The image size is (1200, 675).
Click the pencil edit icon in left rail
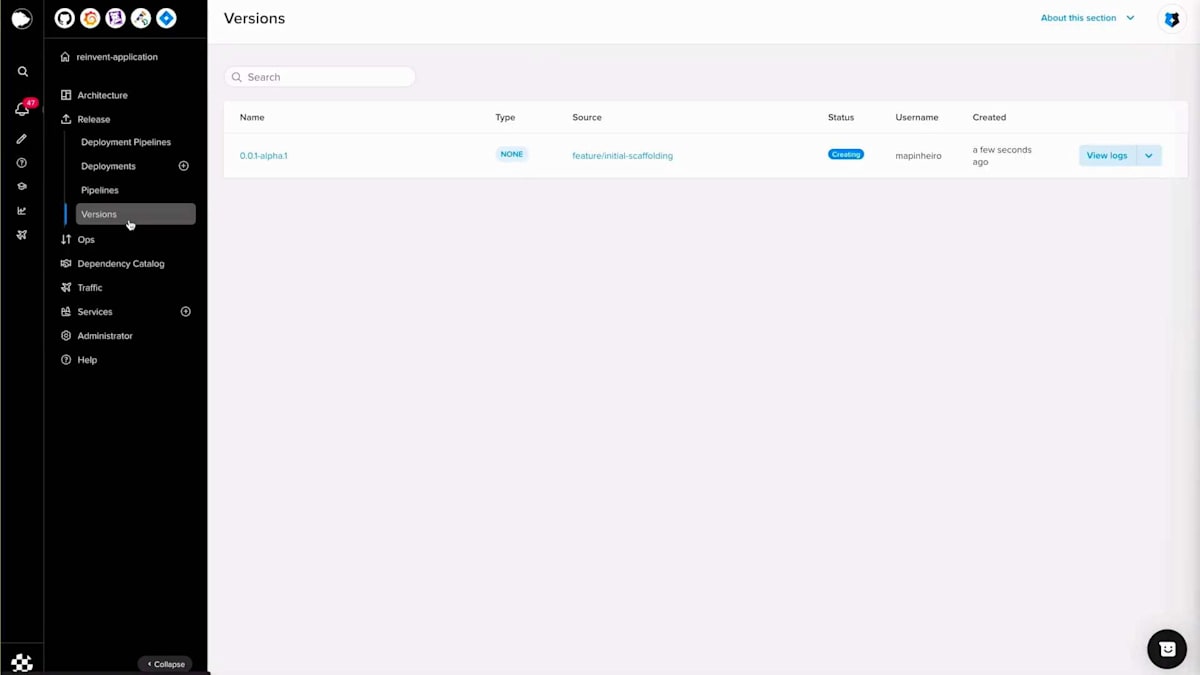22,139
